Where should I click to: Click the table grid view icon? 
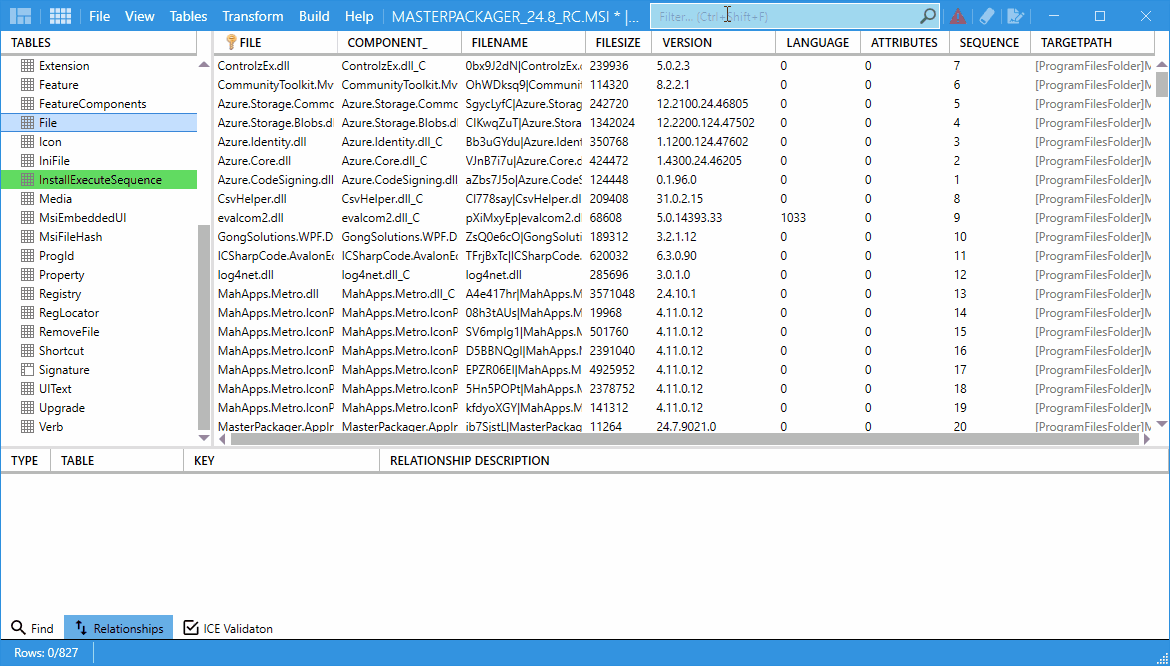[x=60, y=16]
